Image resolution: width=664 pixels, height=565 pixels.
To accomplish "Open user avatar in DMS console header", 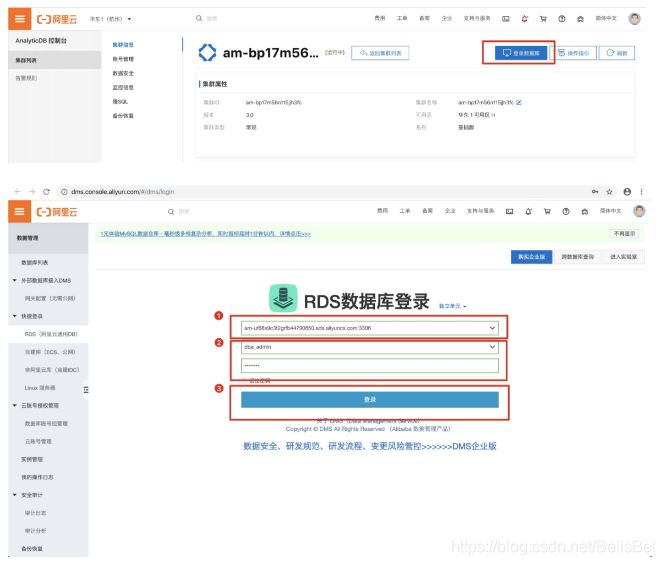I will 639,211.
